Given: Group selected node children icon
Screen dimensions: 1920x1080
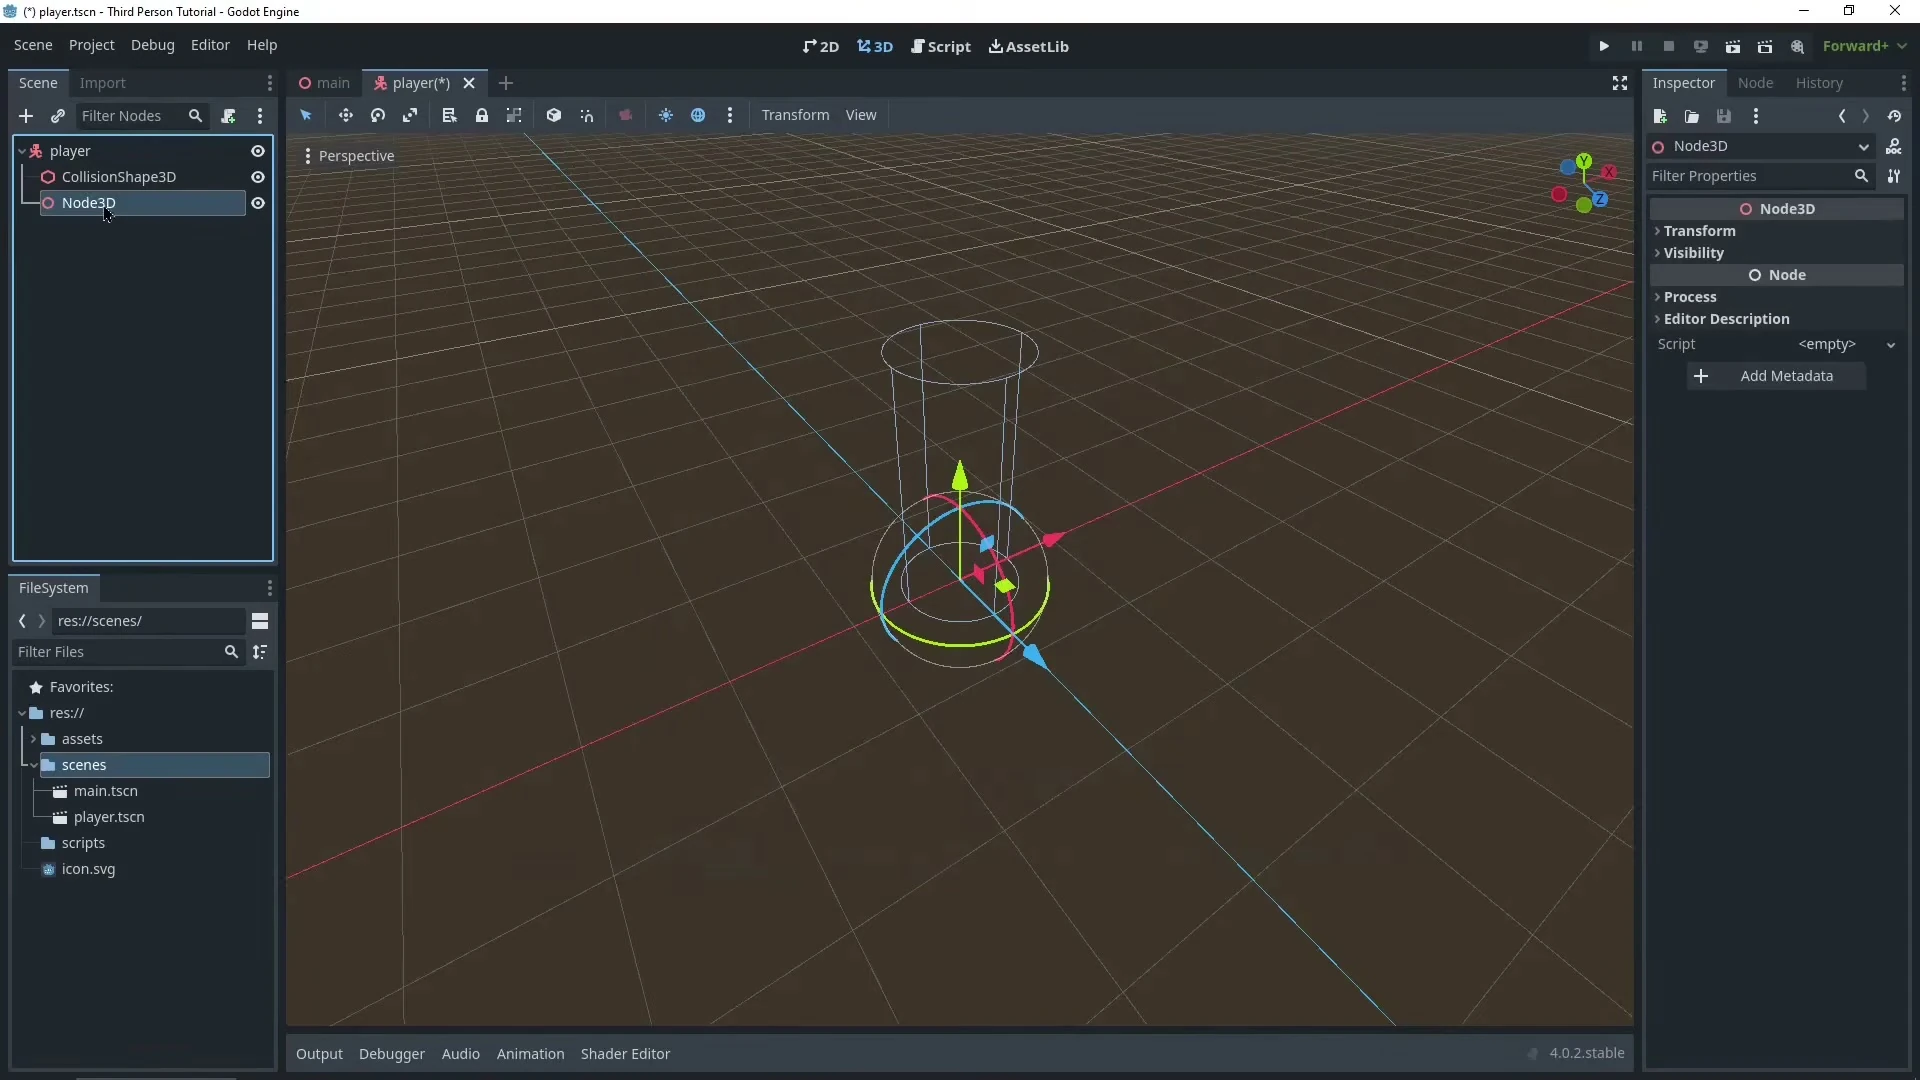Looking at the screenshot, I should (x=514, y=115).
